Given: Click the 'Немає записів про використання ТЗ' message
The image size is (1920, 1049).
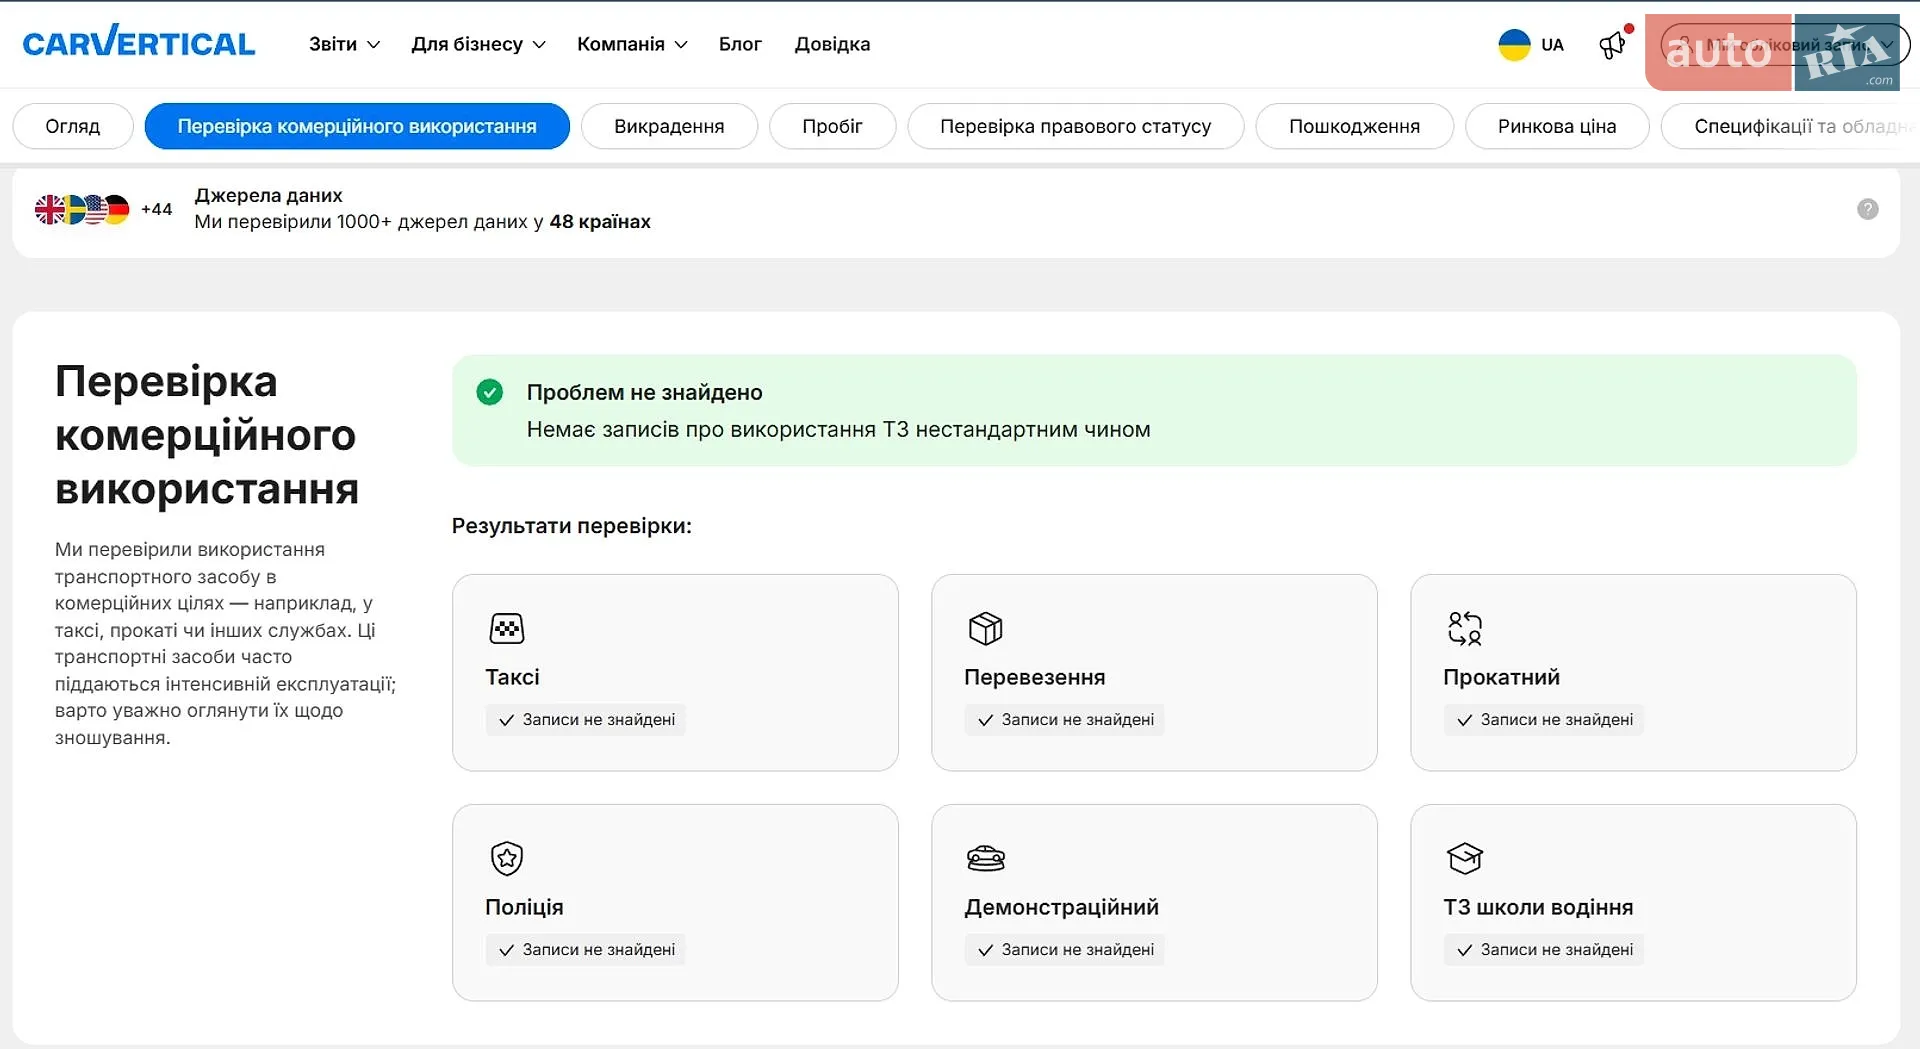Looking at the screenshot, I should (838, 429).
